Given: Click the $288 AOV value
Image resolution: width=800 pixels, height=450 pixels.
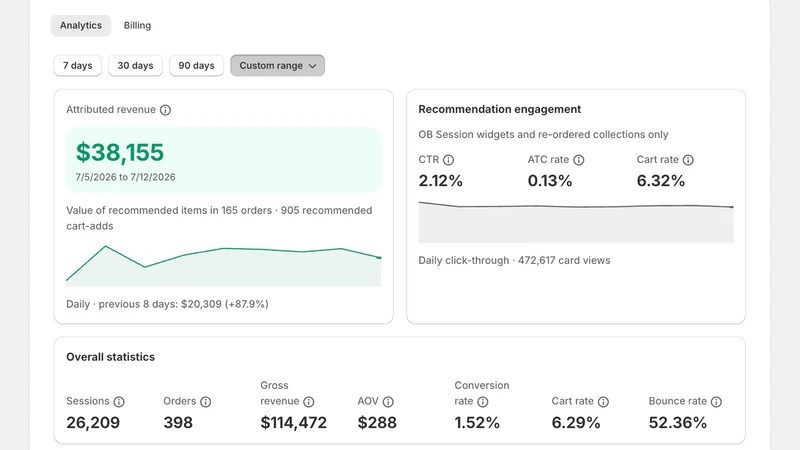Looking at the screenshot, I should pos(377,422).
